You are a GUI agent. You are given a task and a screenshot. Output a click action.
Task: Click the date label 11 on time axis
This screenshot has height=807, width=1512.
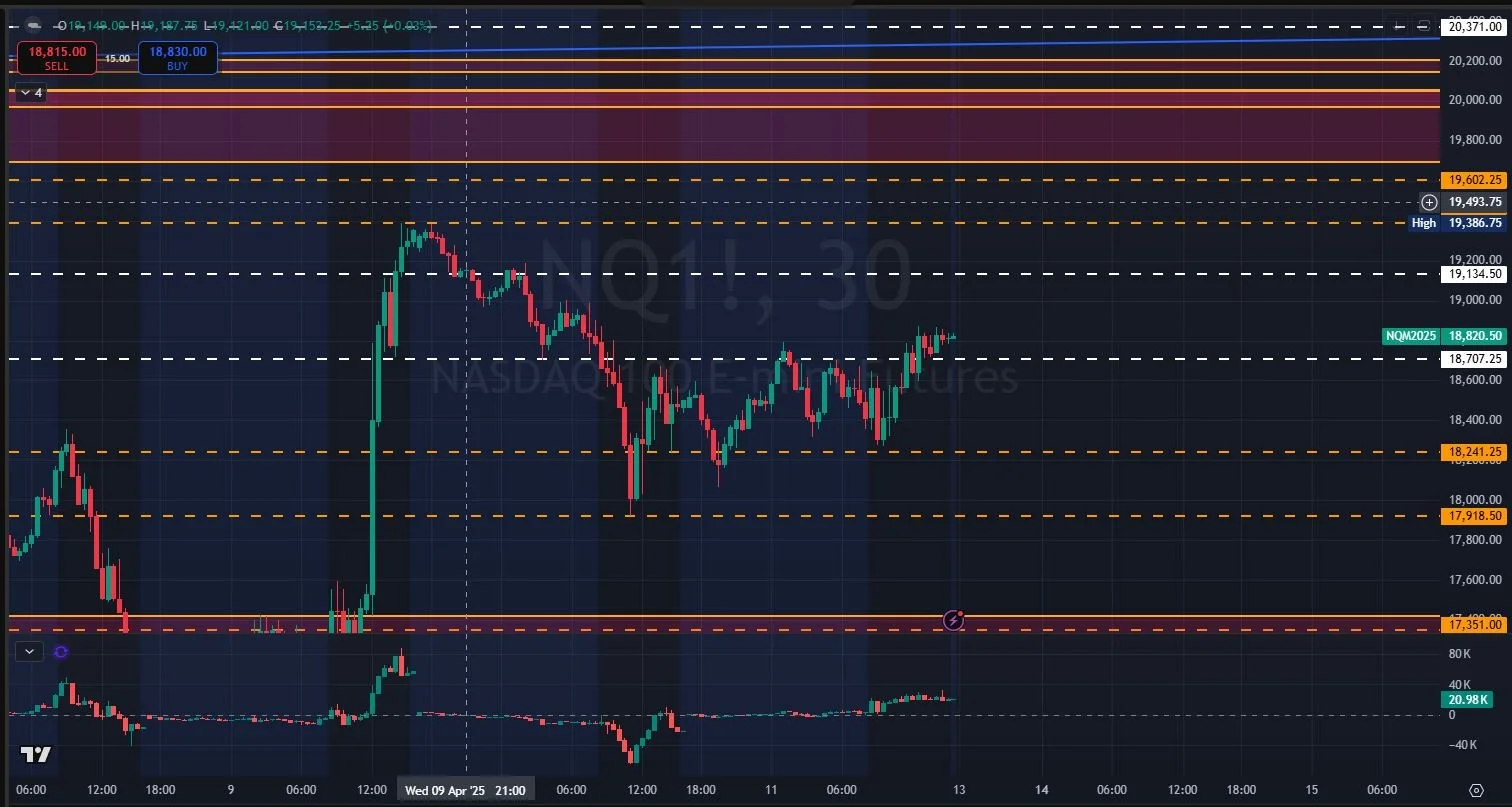[x=772, y=790]
